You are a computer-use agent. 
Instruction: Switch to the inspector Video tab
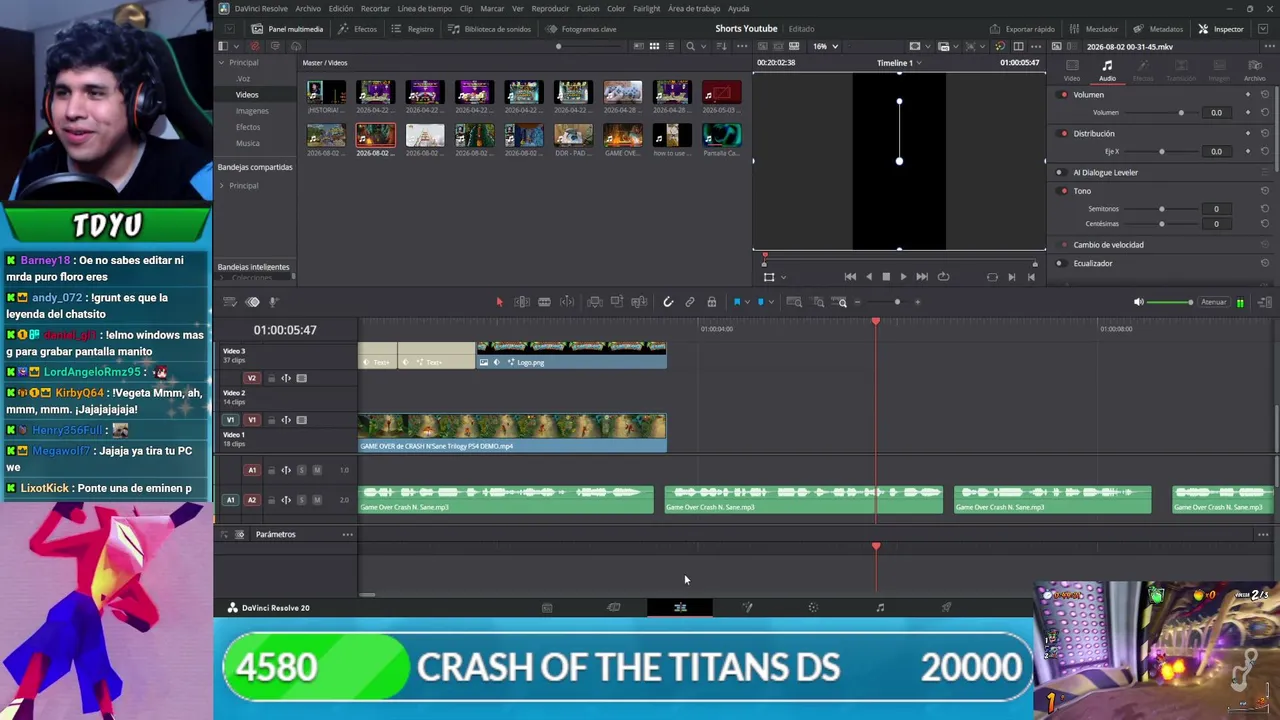[1072, 71]
